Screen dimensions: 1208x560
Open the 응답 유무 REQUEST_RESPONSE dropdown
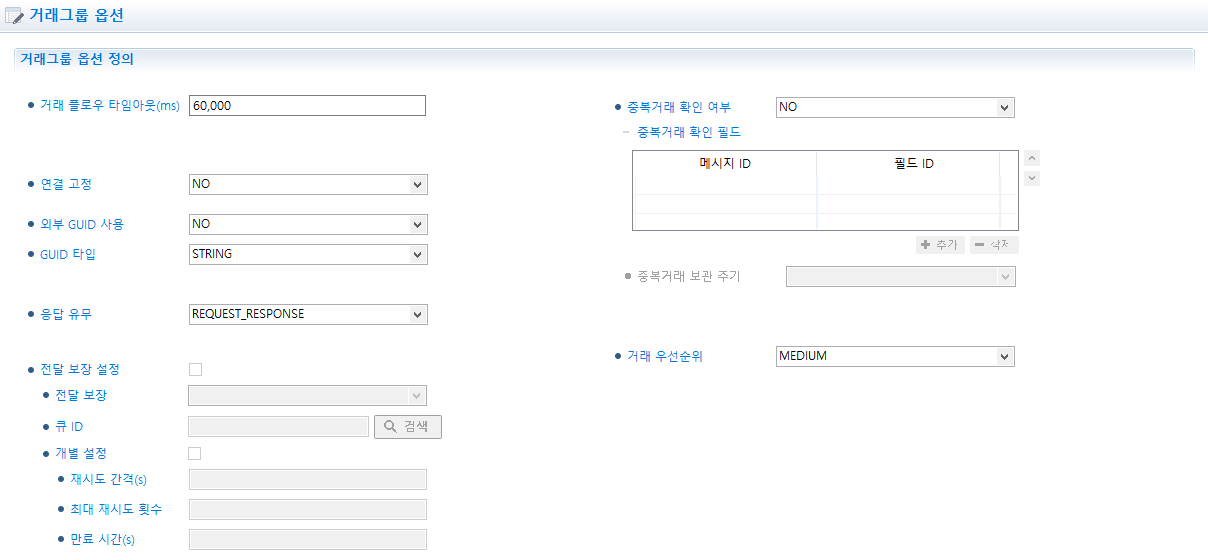pyautogui.click(x=308, y=314)
